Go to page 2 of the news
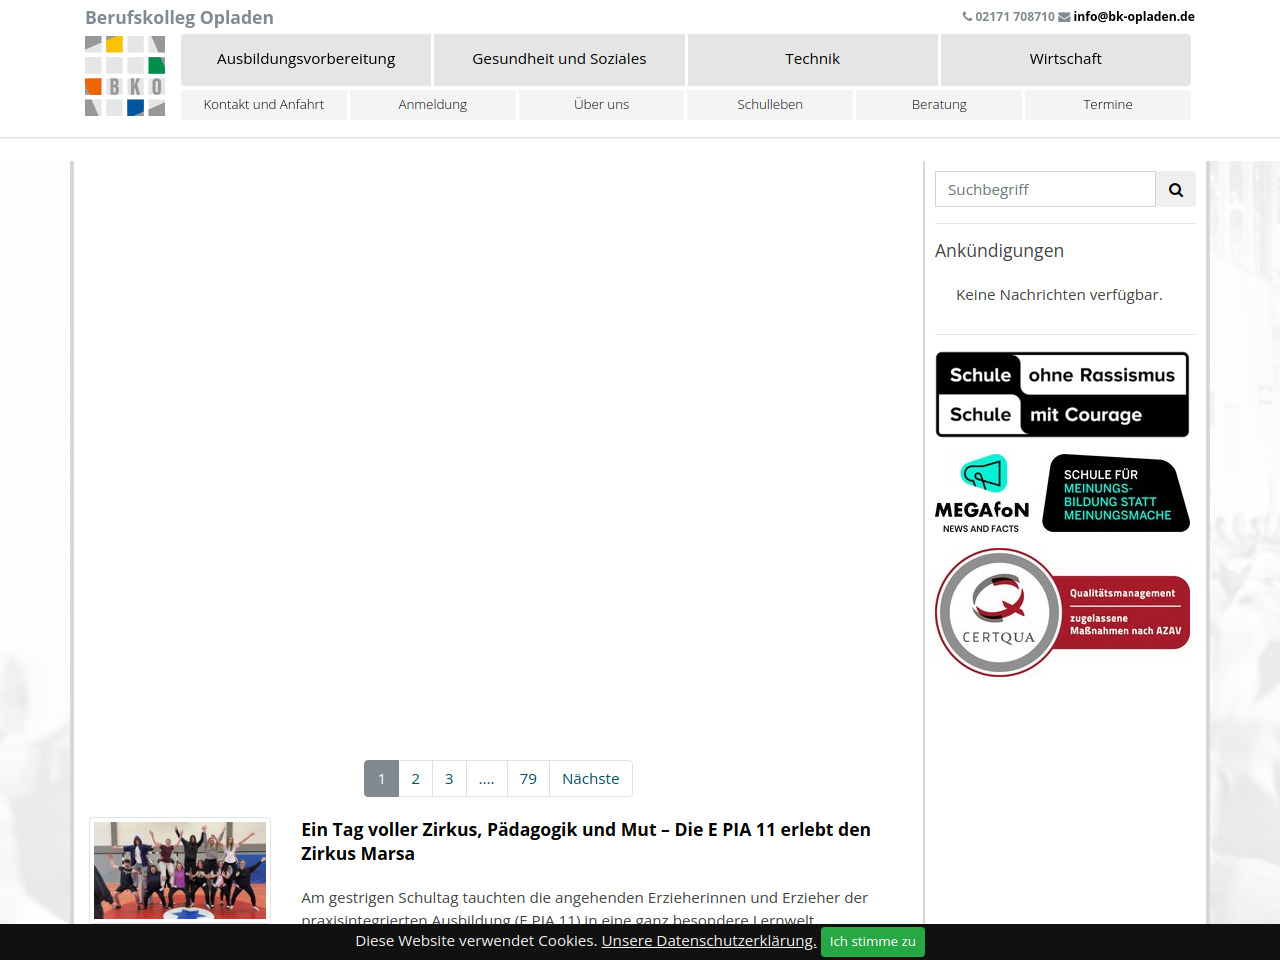Image resolution: width=1280 pixels, height=960 pixels. coord(415,779)
